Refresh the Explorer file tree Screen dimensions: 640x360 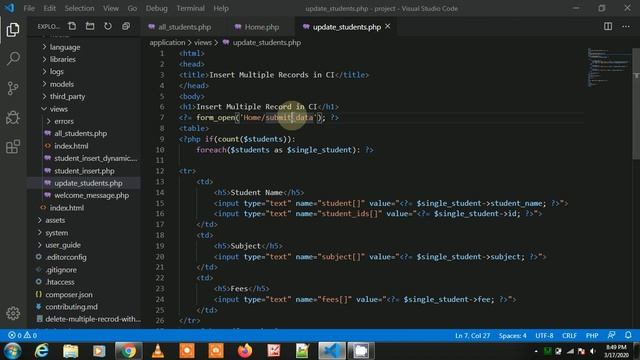(x=108, y=27)
